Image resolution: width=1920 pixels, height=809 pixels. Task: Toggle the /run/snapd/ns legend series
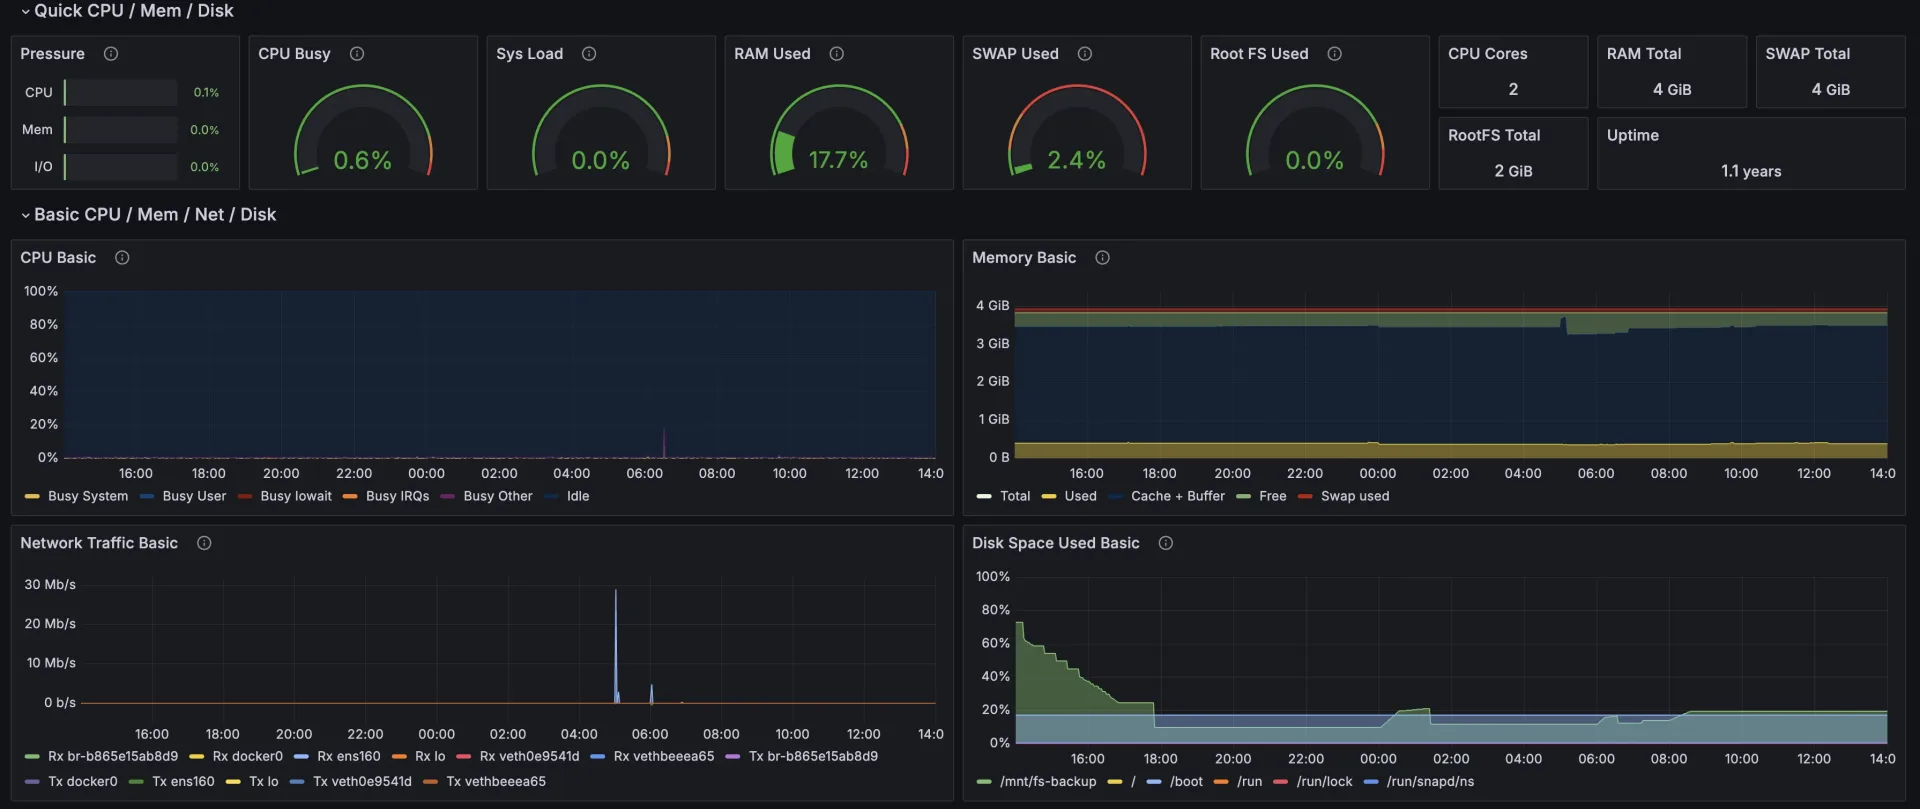(1430, 781)
